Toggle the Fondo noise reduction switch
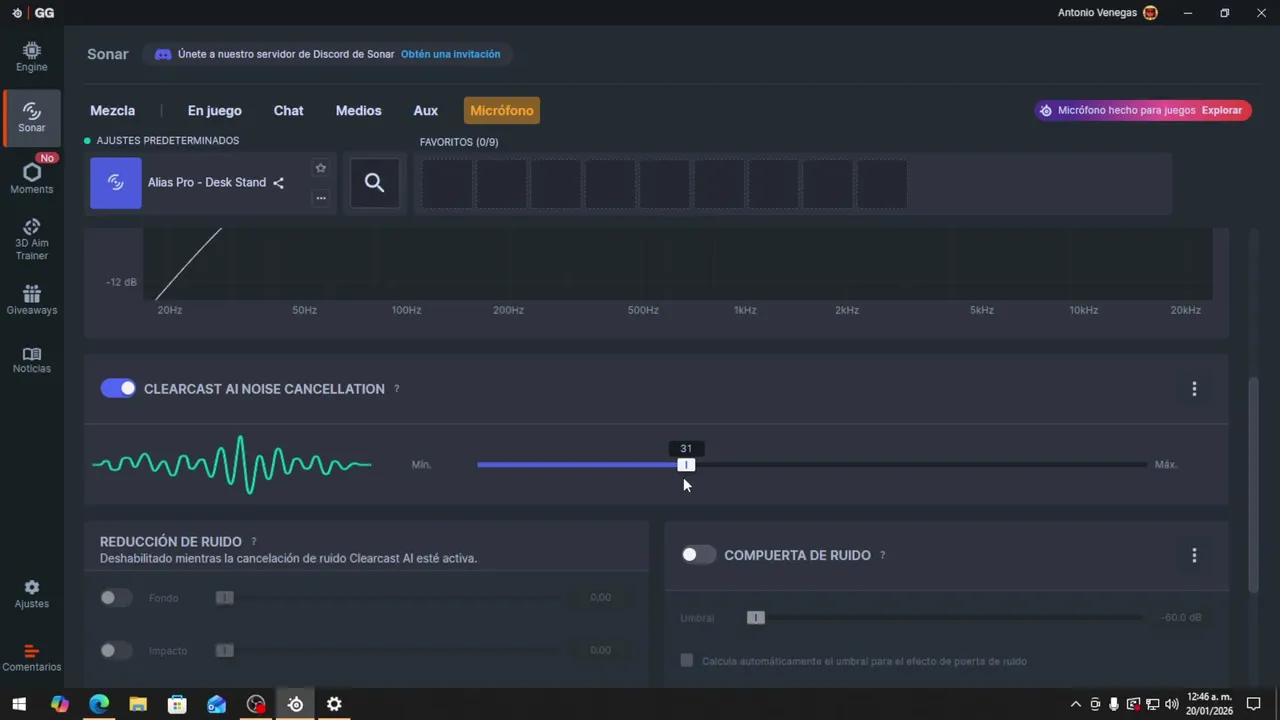1280x720 pixels. click(115, 598)
